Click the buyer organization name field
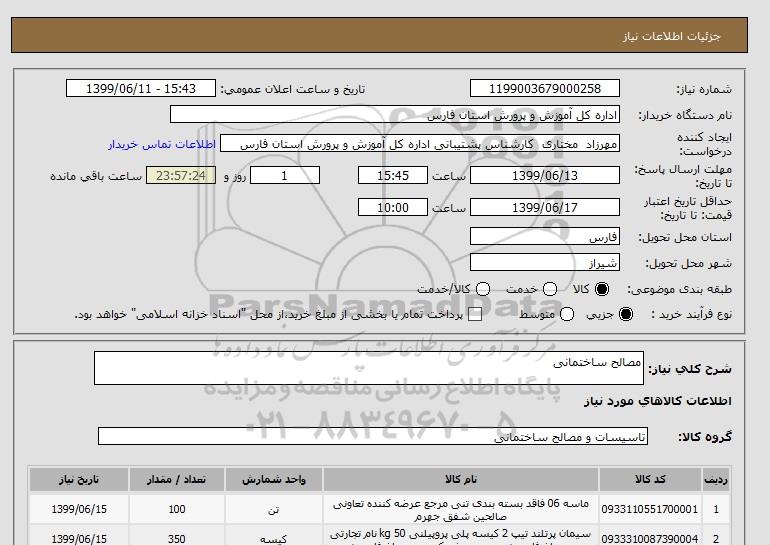This screenshot has height=545, width=770. pyautogui.click(x=395, y=114)
